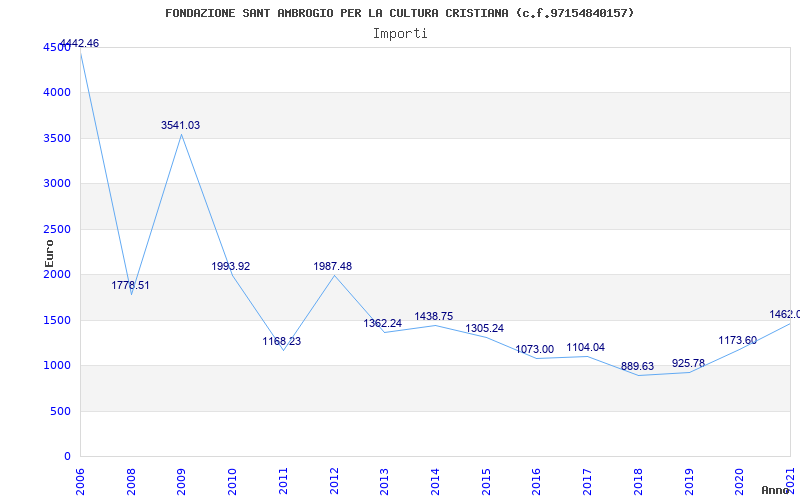Select the 1173.60 value for 2020
This screenshot has width=800, height=500.
click(738, 340)
